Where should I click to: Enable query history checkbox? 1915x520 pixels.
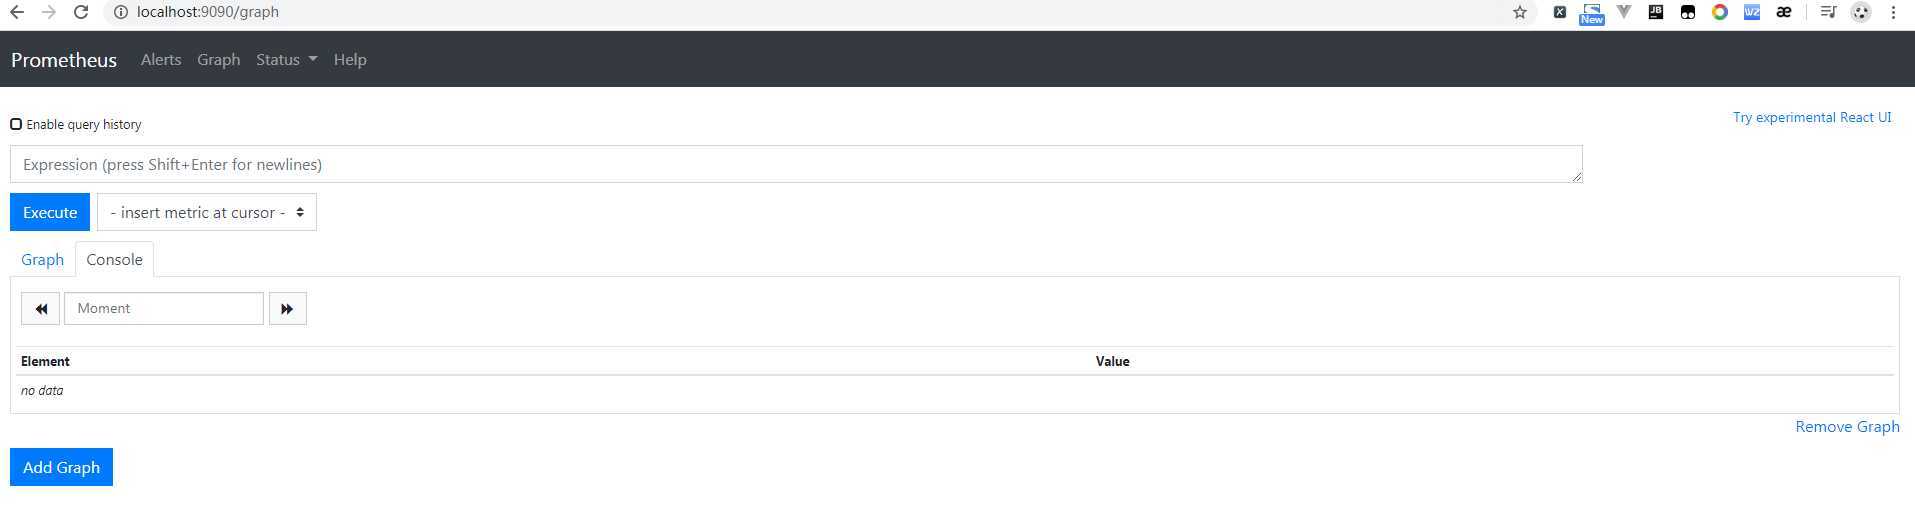[x=16, y=124]
